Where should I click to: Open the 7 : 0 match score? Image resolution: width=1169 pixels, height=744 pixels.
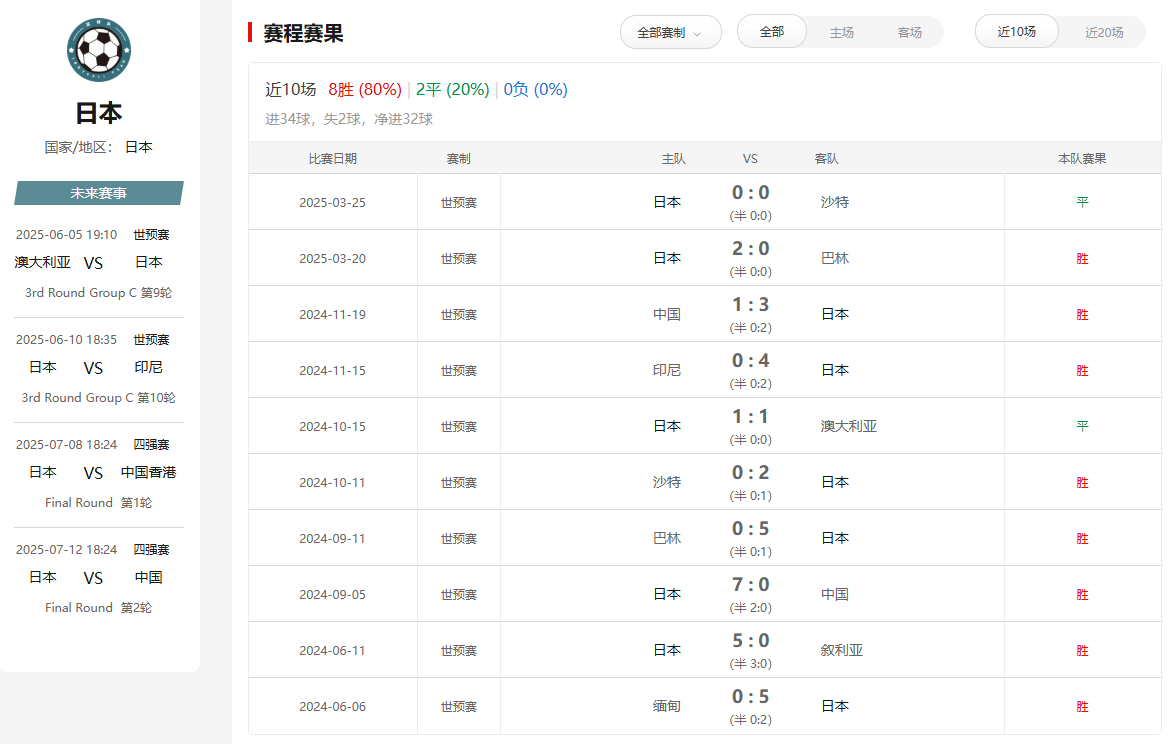click(x=751, y=585)
